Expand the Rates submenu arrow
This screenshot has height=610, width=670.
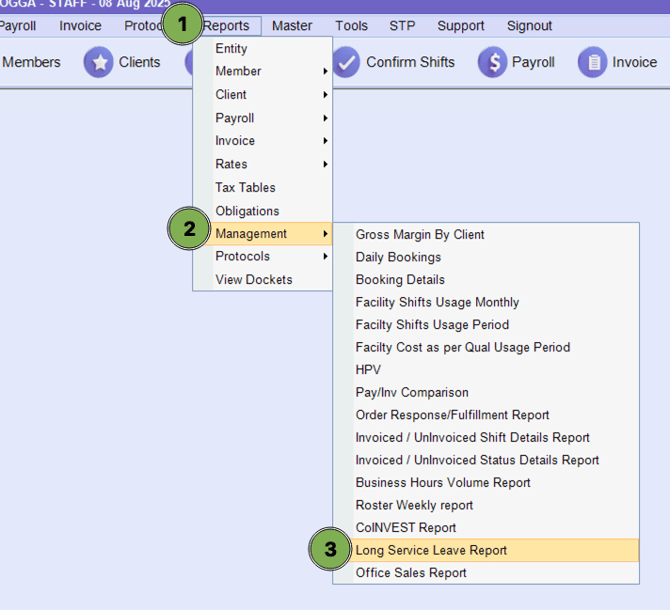click(325, 164)
